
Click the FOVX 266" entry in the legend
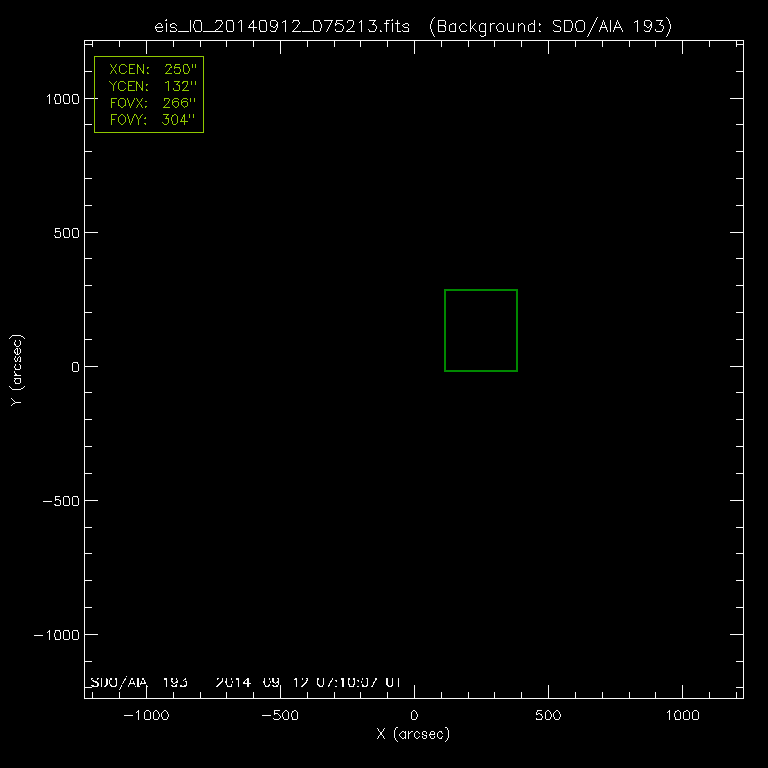(x=148, y=103)
